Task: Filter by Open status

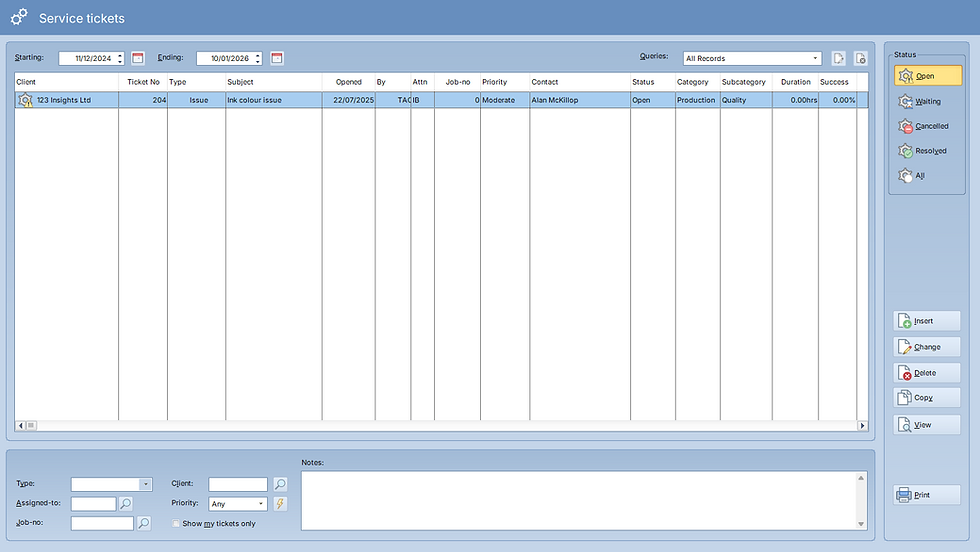Action: tap(928, 76)
